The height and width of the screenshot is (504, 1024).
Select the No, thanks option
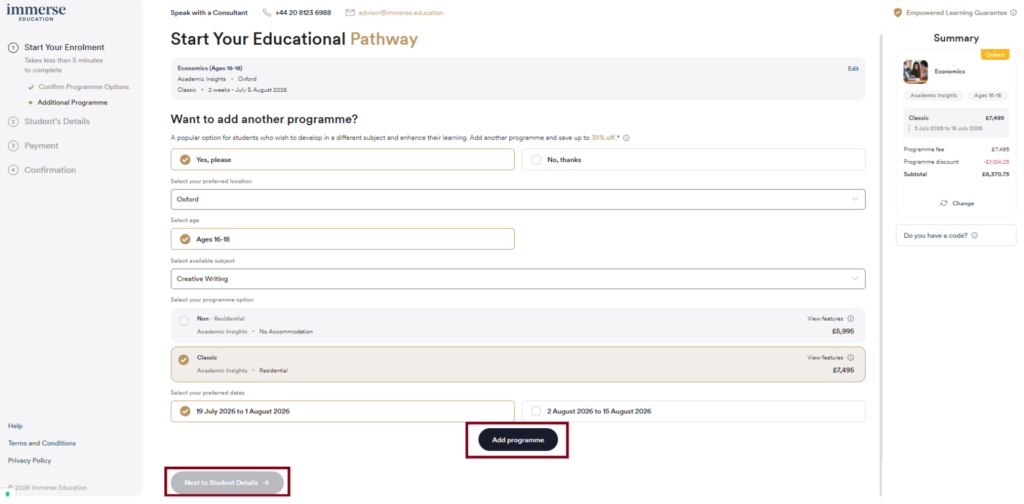tap(537, 159)
